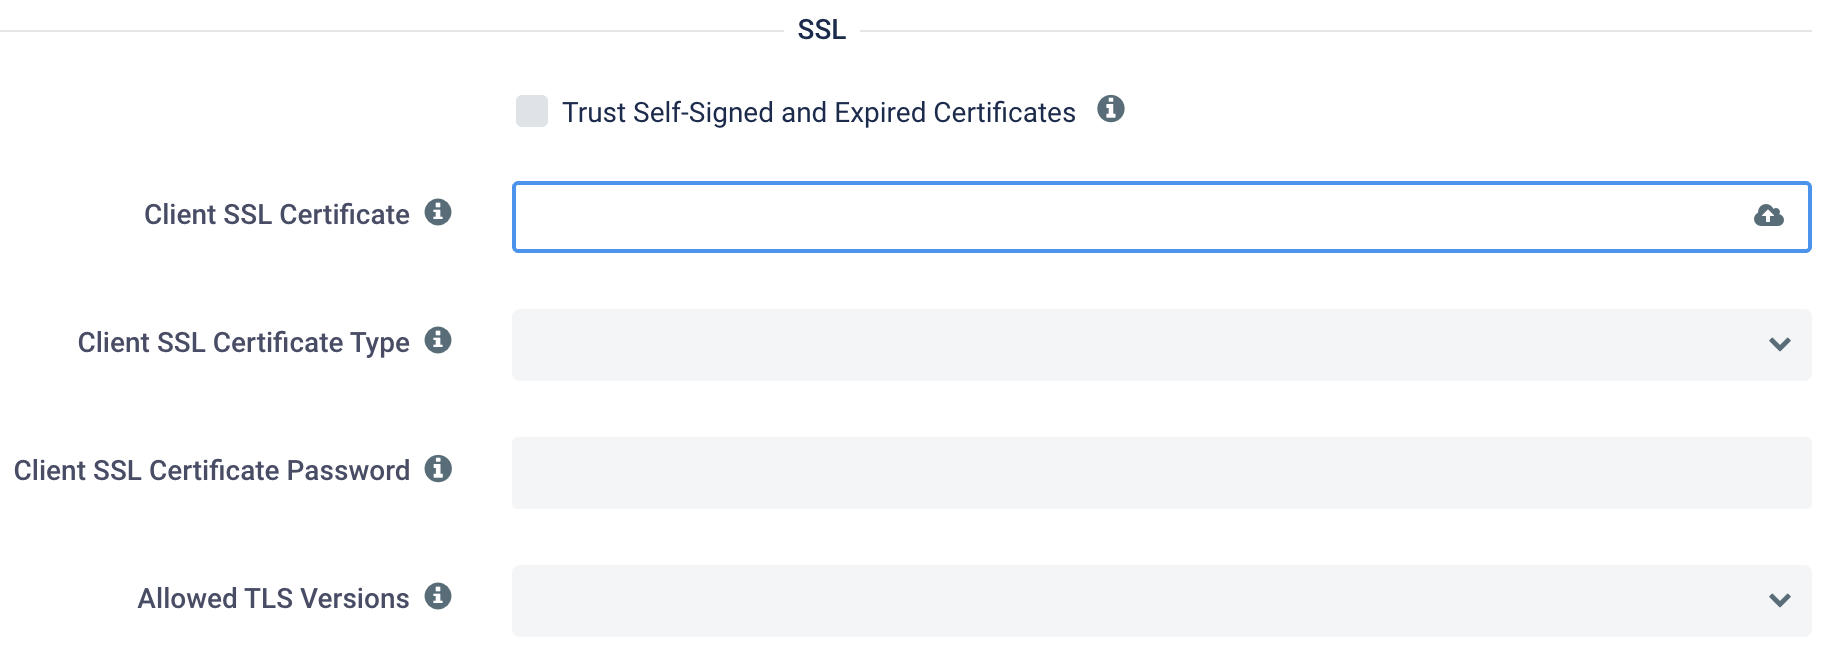
Task: Click info icon beside Client SSL Certificate Password
Action: 438,468
